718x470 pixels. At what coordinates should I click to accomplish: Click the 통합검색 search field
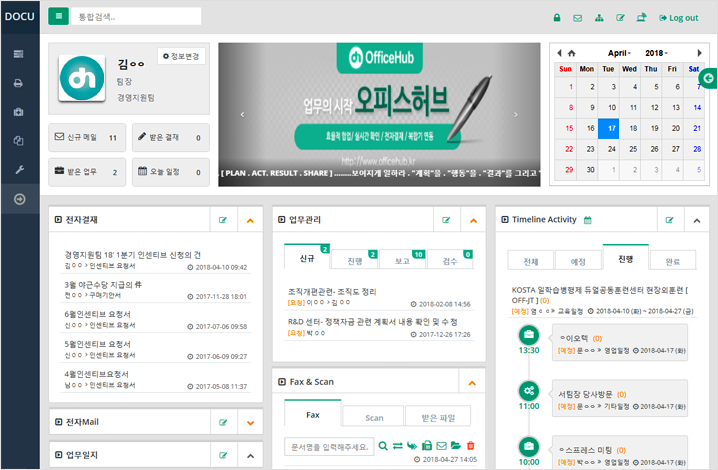point(136,16)
